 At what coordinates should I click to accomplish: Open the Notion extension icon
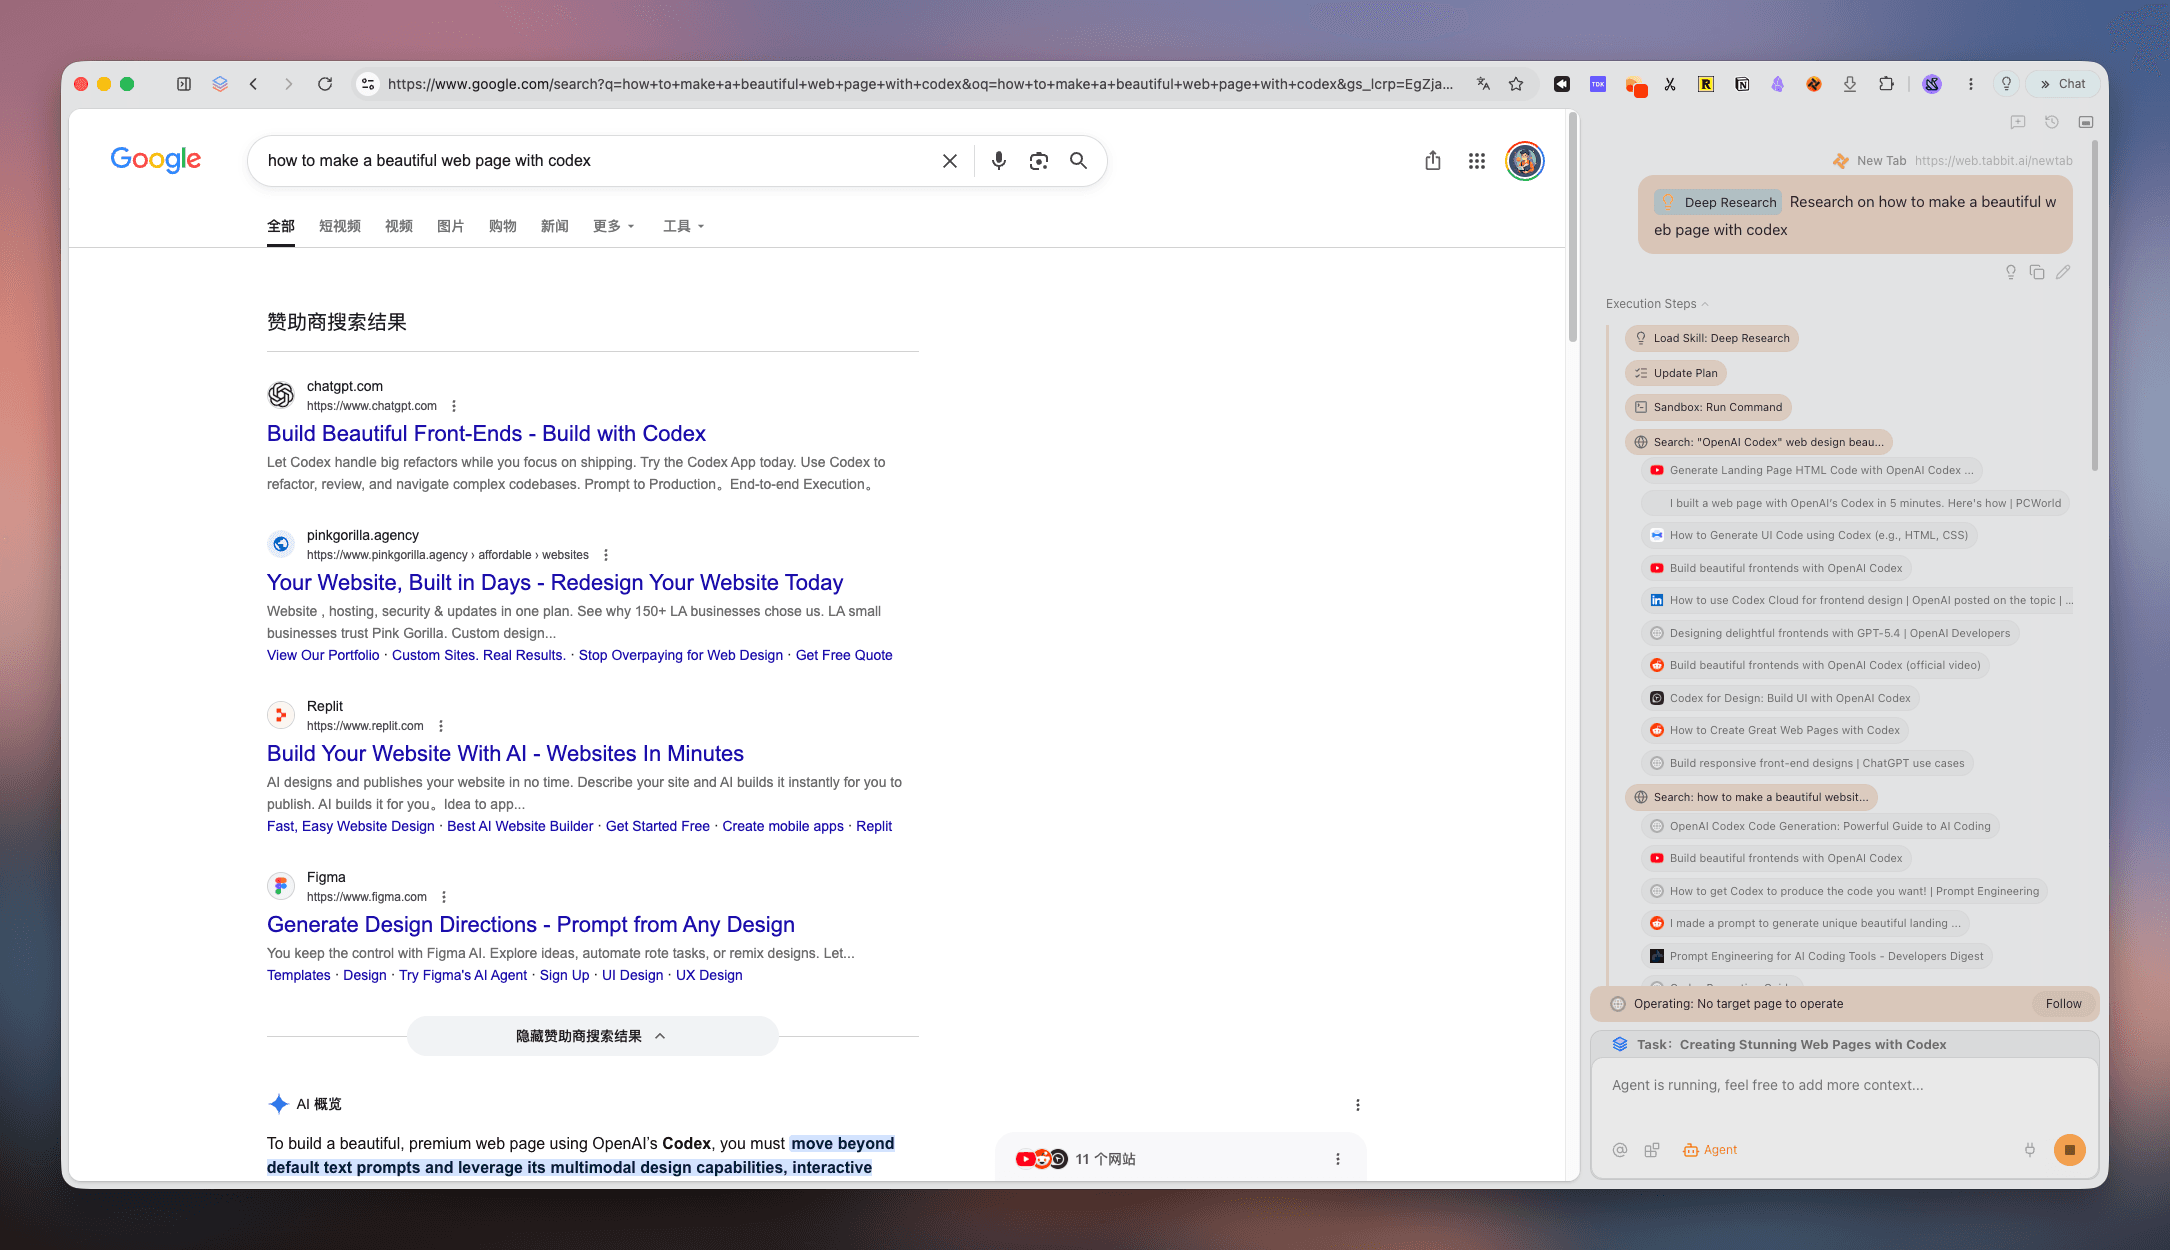[1742, 84]
